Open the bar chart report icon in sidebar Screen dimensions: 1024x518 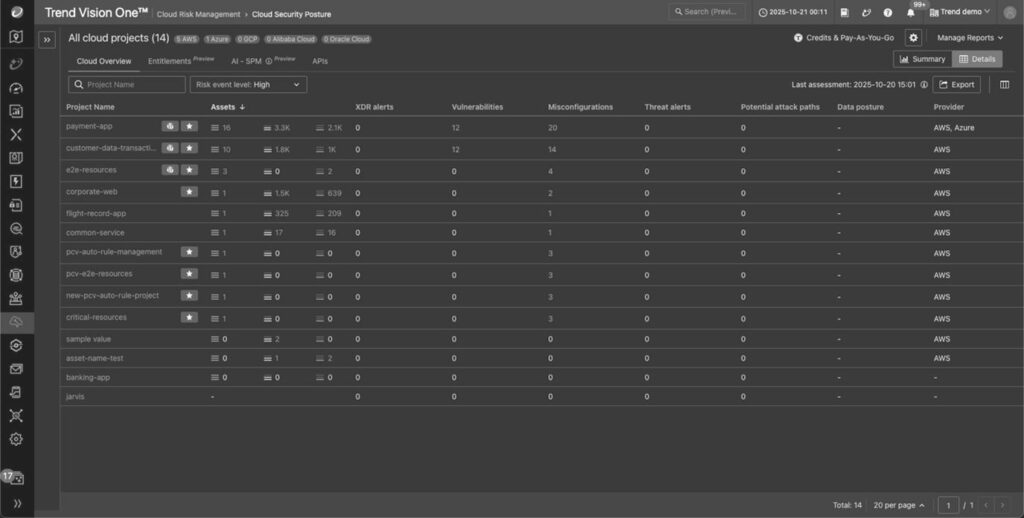tap(16, 112)
